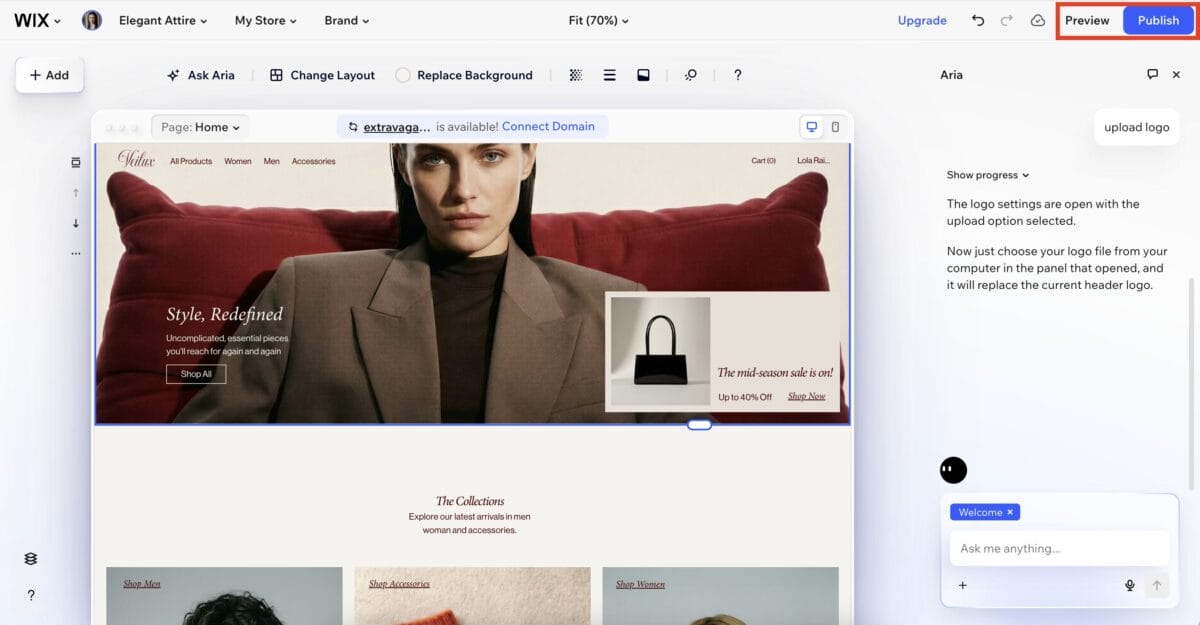
Task: Open the Fit (70%) zoom dropdown
Action: pyautogui.click(x=598, y=20)
